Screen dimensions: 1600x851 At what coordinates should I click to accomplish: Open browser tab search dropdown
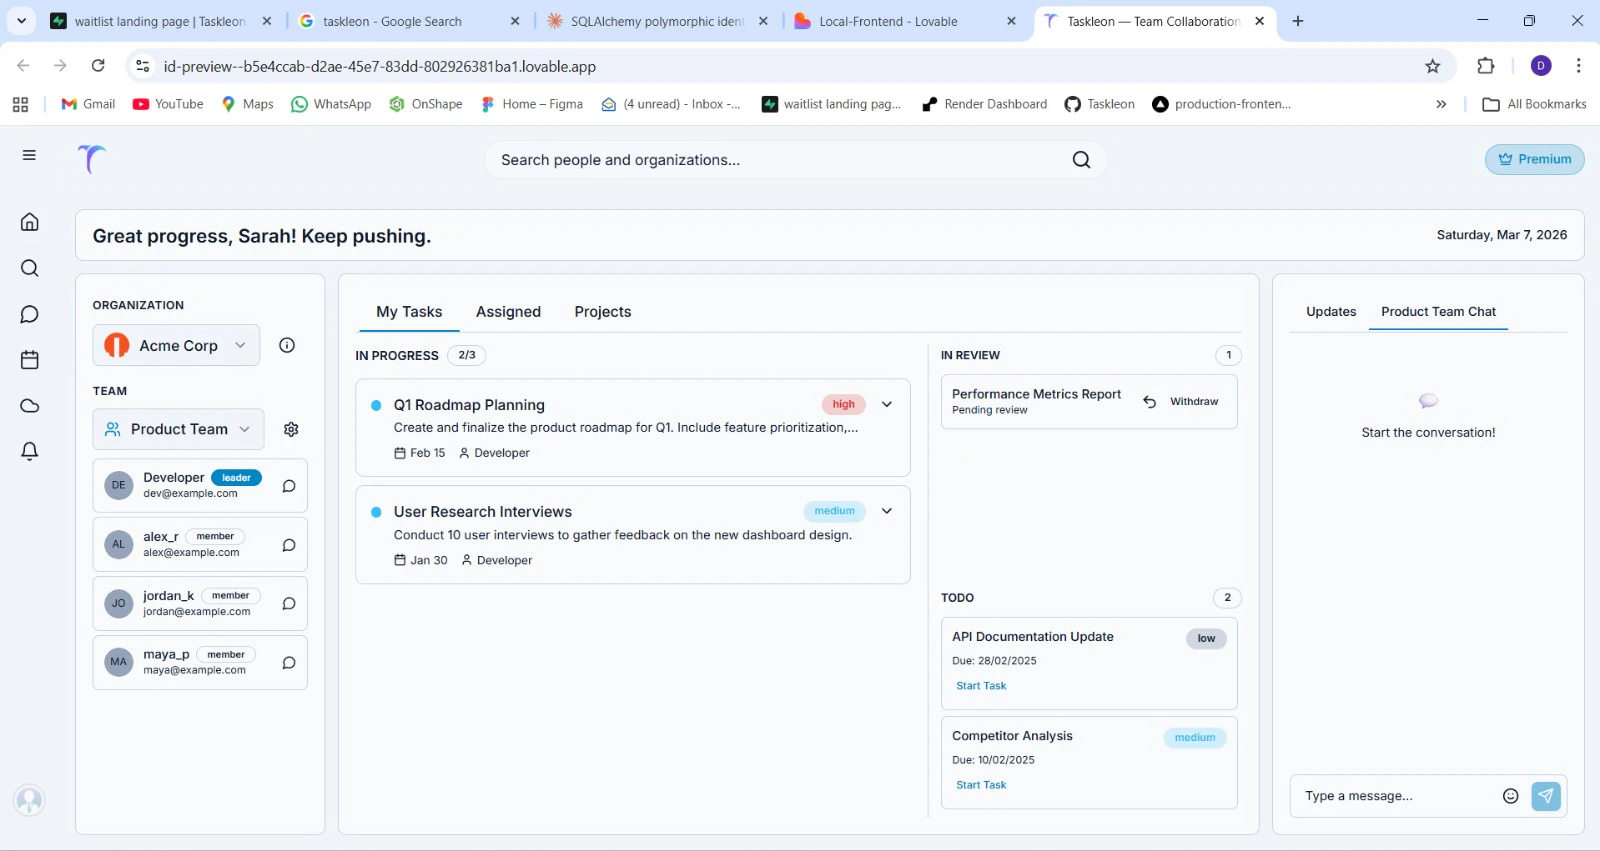tap(21, 21)
